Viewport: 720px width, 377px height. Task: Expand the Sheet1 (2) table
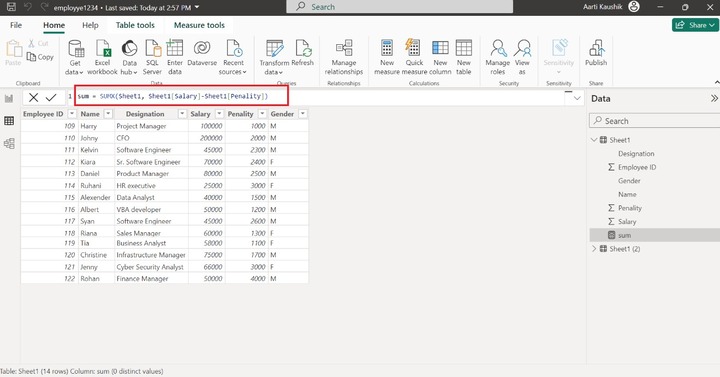pos(594,249)
